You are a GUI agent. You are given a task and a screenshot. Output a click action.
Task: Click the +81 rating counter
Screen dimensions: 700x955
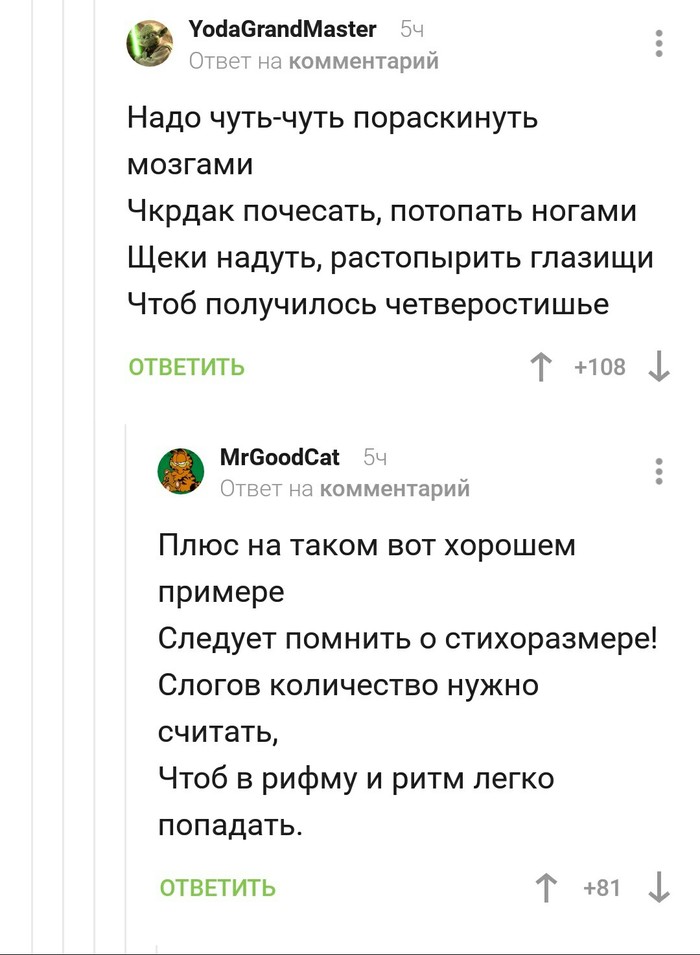click(x=602, y=887)
